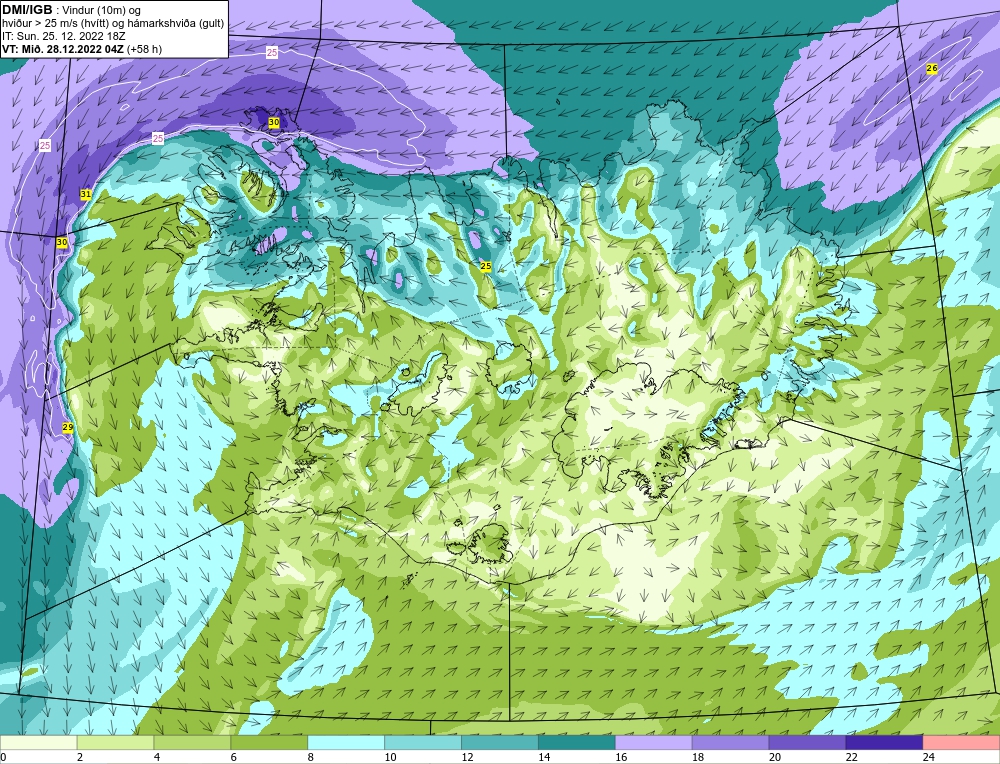Click the DMI/IGB title text

click(27, 10)
